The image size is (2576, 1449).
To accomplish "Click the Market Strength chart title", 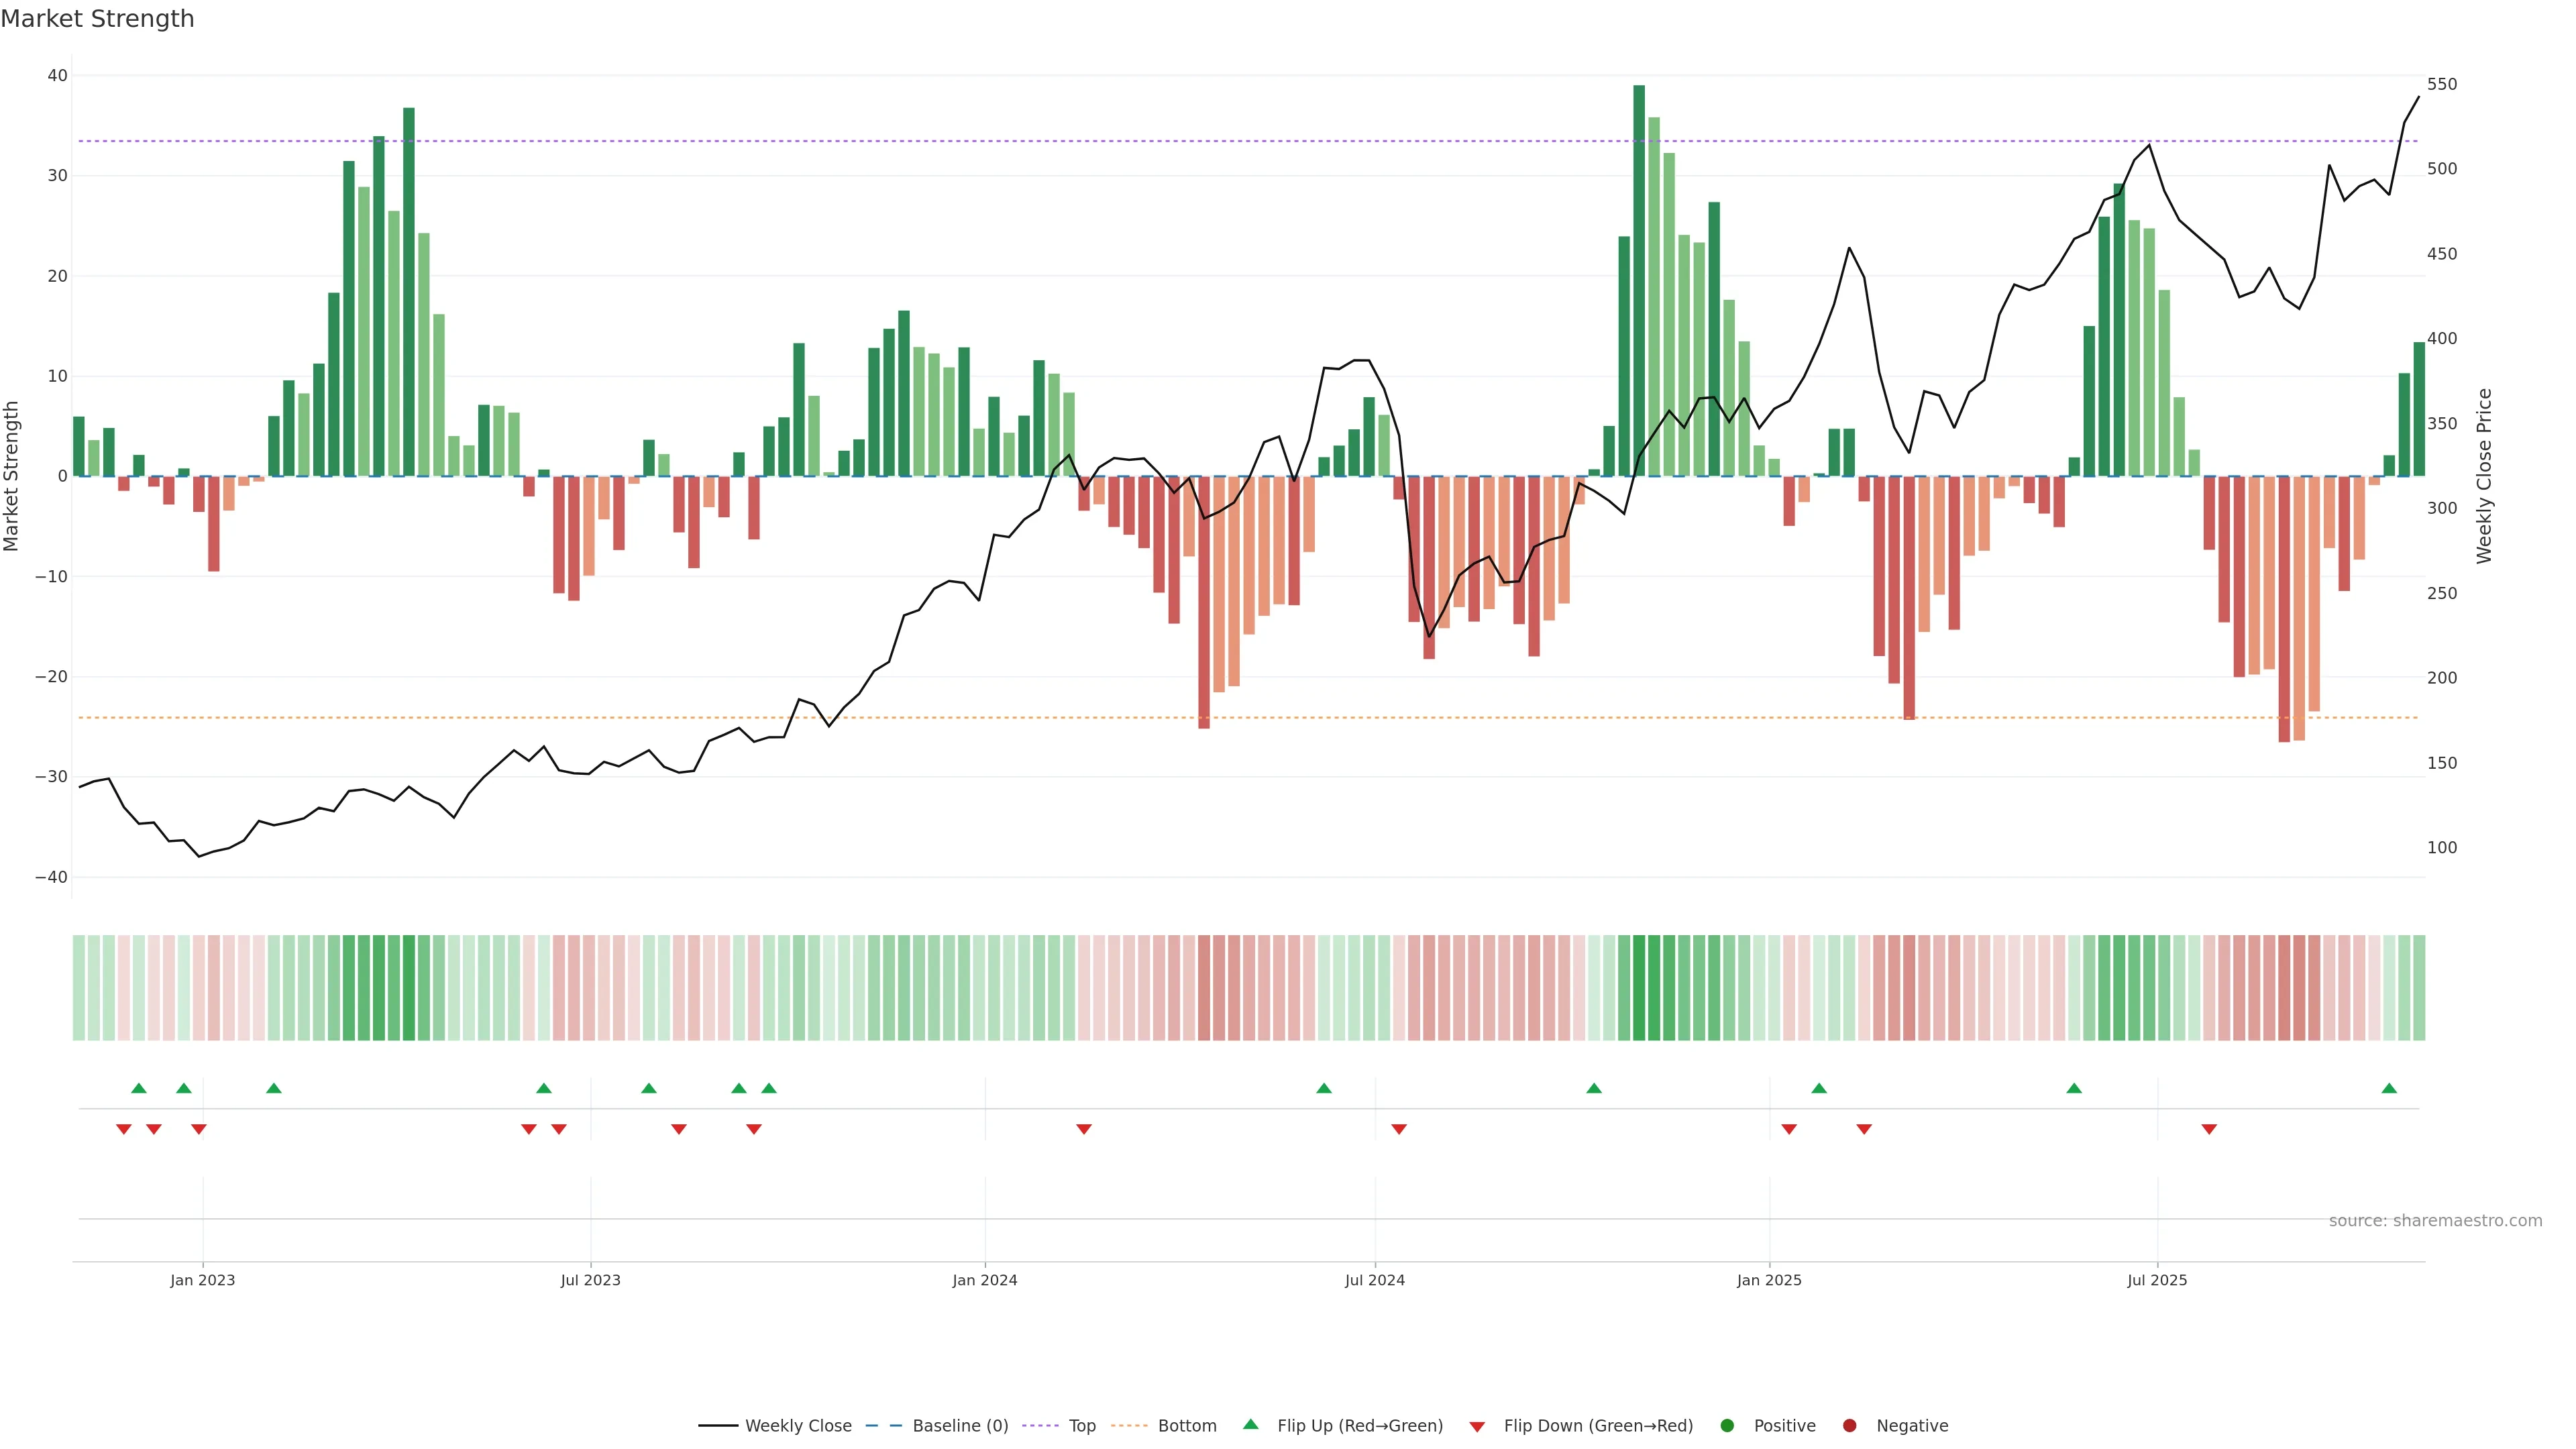I will (x=97, y=19).
